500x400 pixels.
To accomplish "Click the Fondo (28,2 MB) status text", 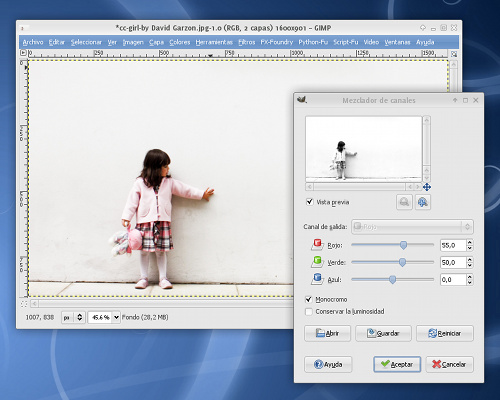I will [145, 317].
